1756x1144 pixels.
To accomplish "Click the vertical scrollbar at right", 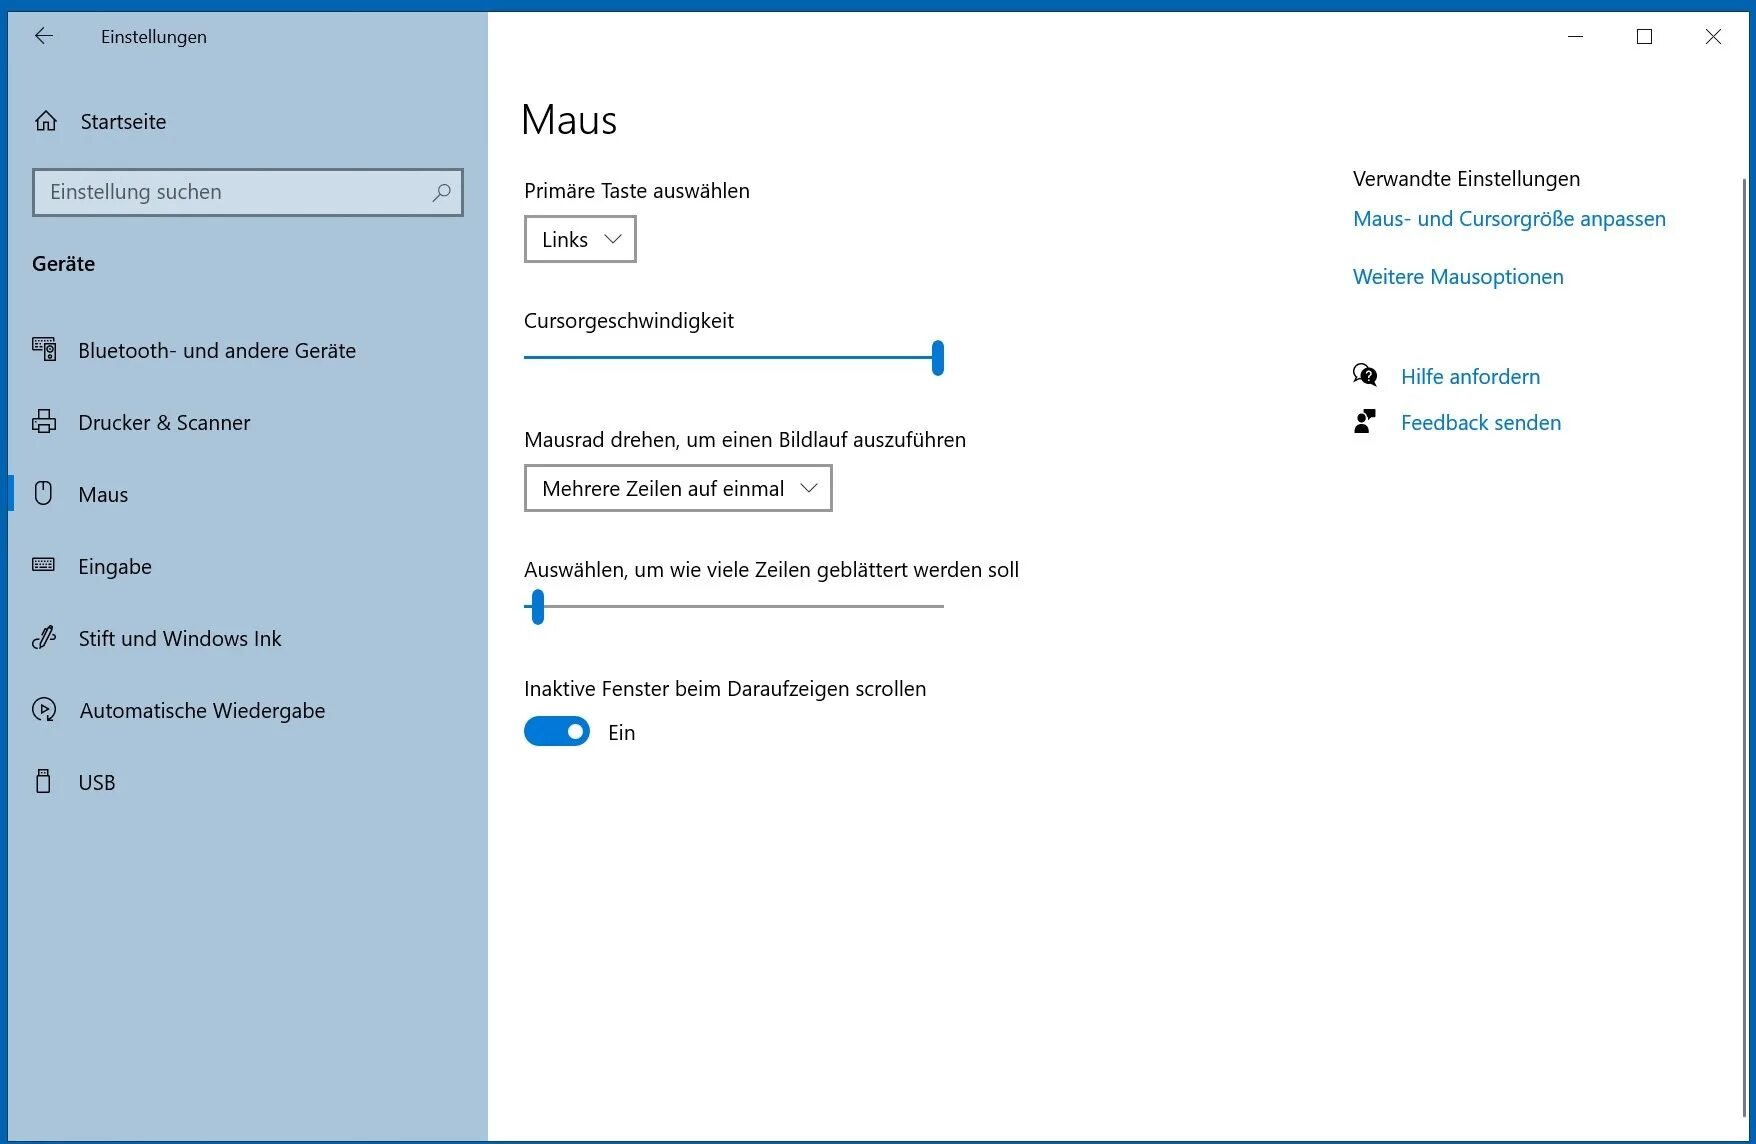I will coord(1744,648).
